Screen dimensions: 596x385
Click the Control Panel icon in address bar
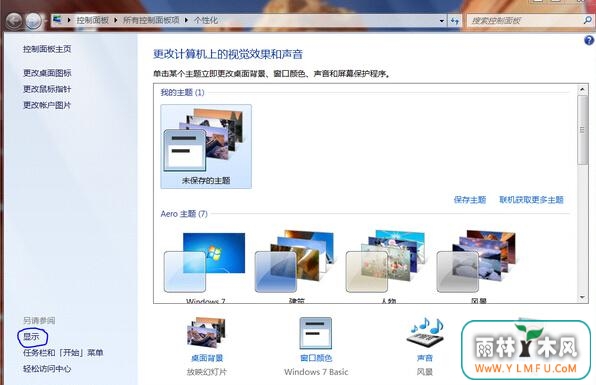57,20
